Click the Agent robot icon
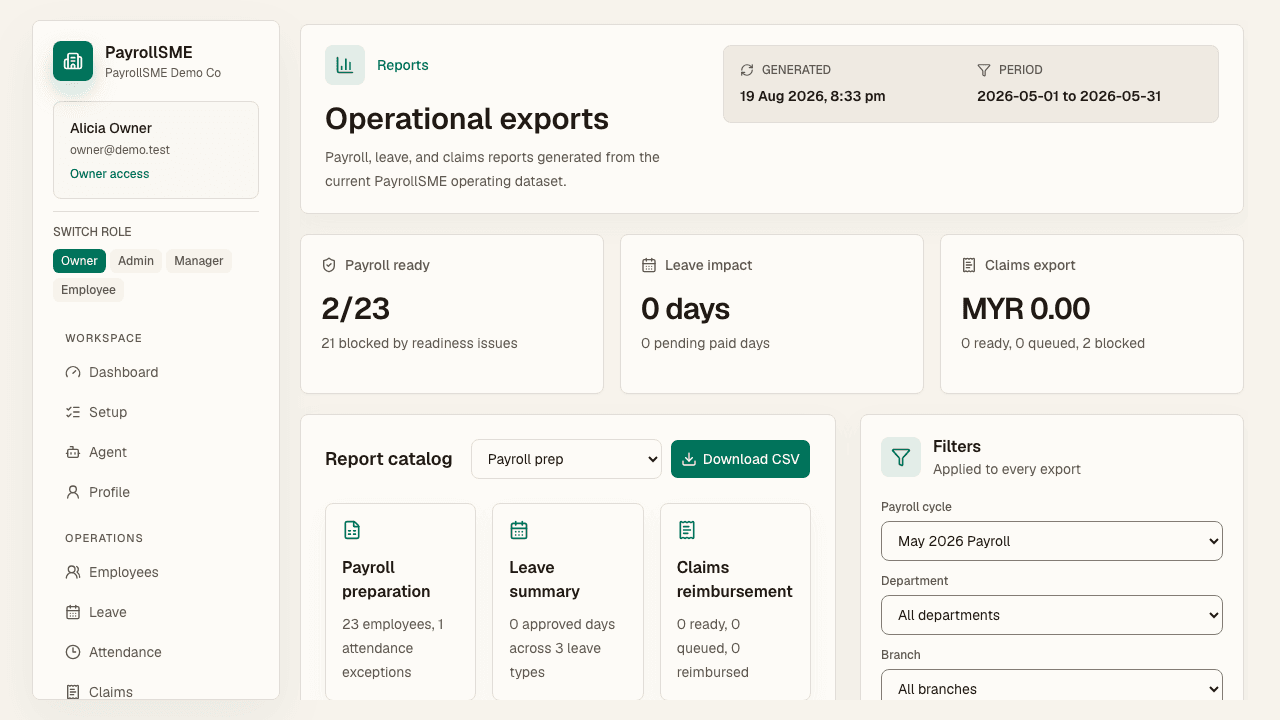This screenshot has height=720, width=1280. pos(73,452)
